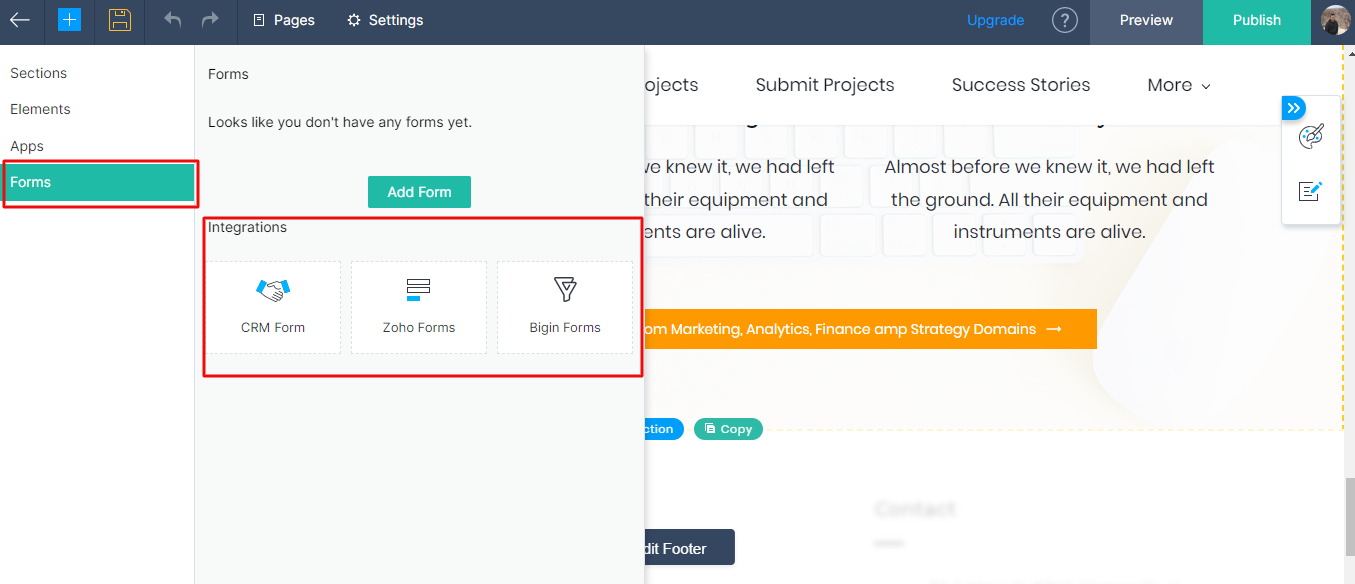Open the Settings menu
This screenshot has width=1355, height=584.
coord(385,20)
